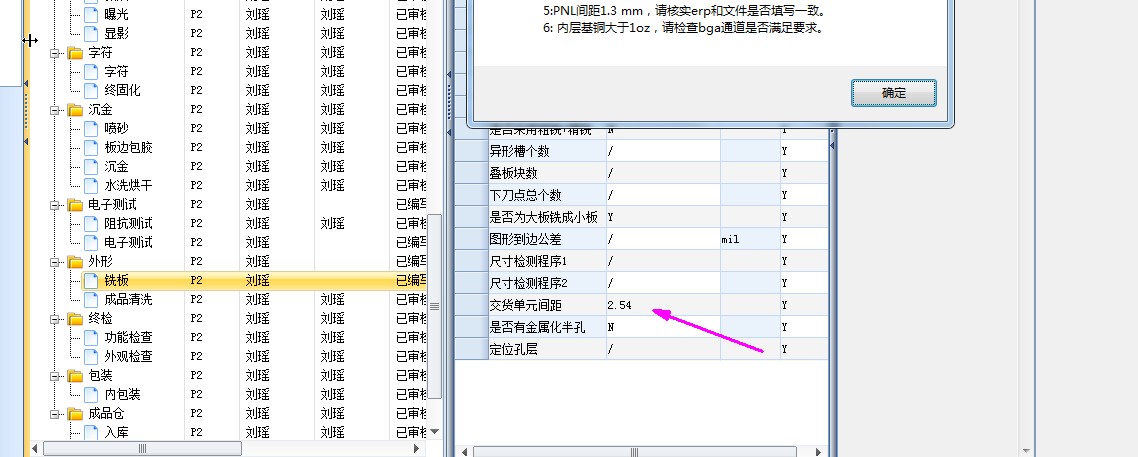This screenshot has height=457, width=1138.
Task: Click the 成品清洗 document icon
Action: (91, 300)
